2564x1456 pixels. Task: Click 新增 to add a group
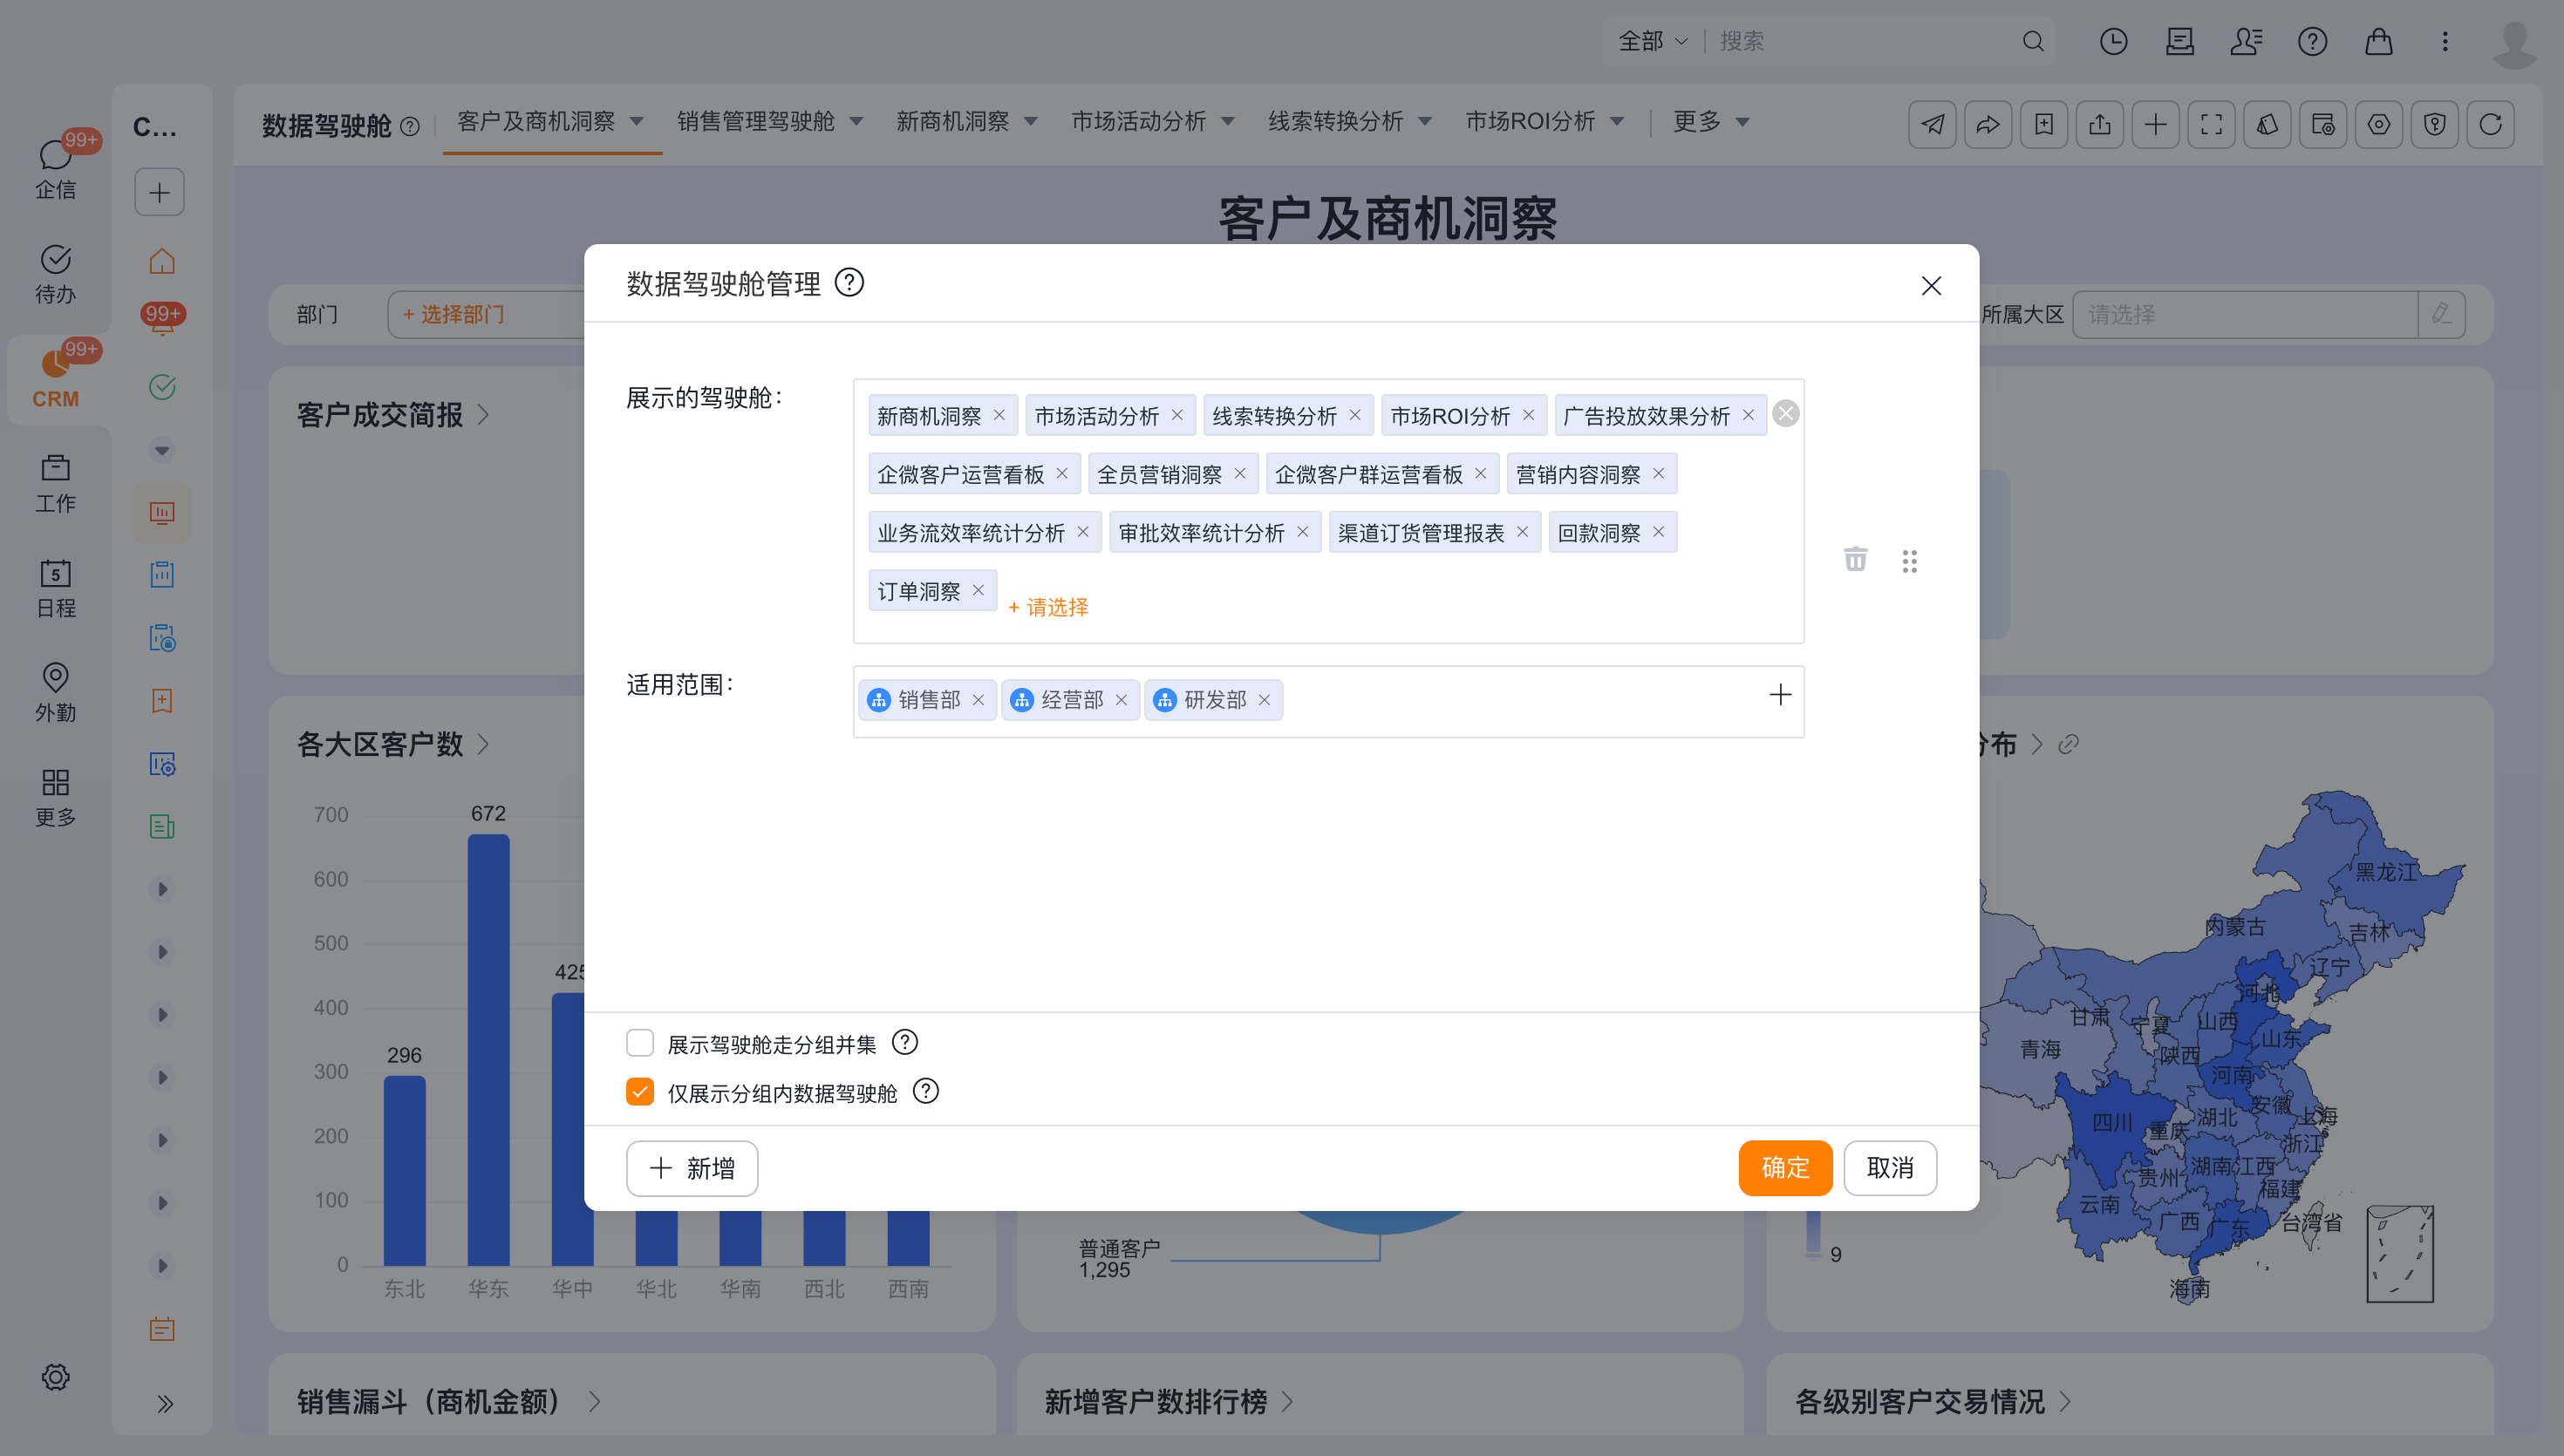click(x=692, y=1168)
